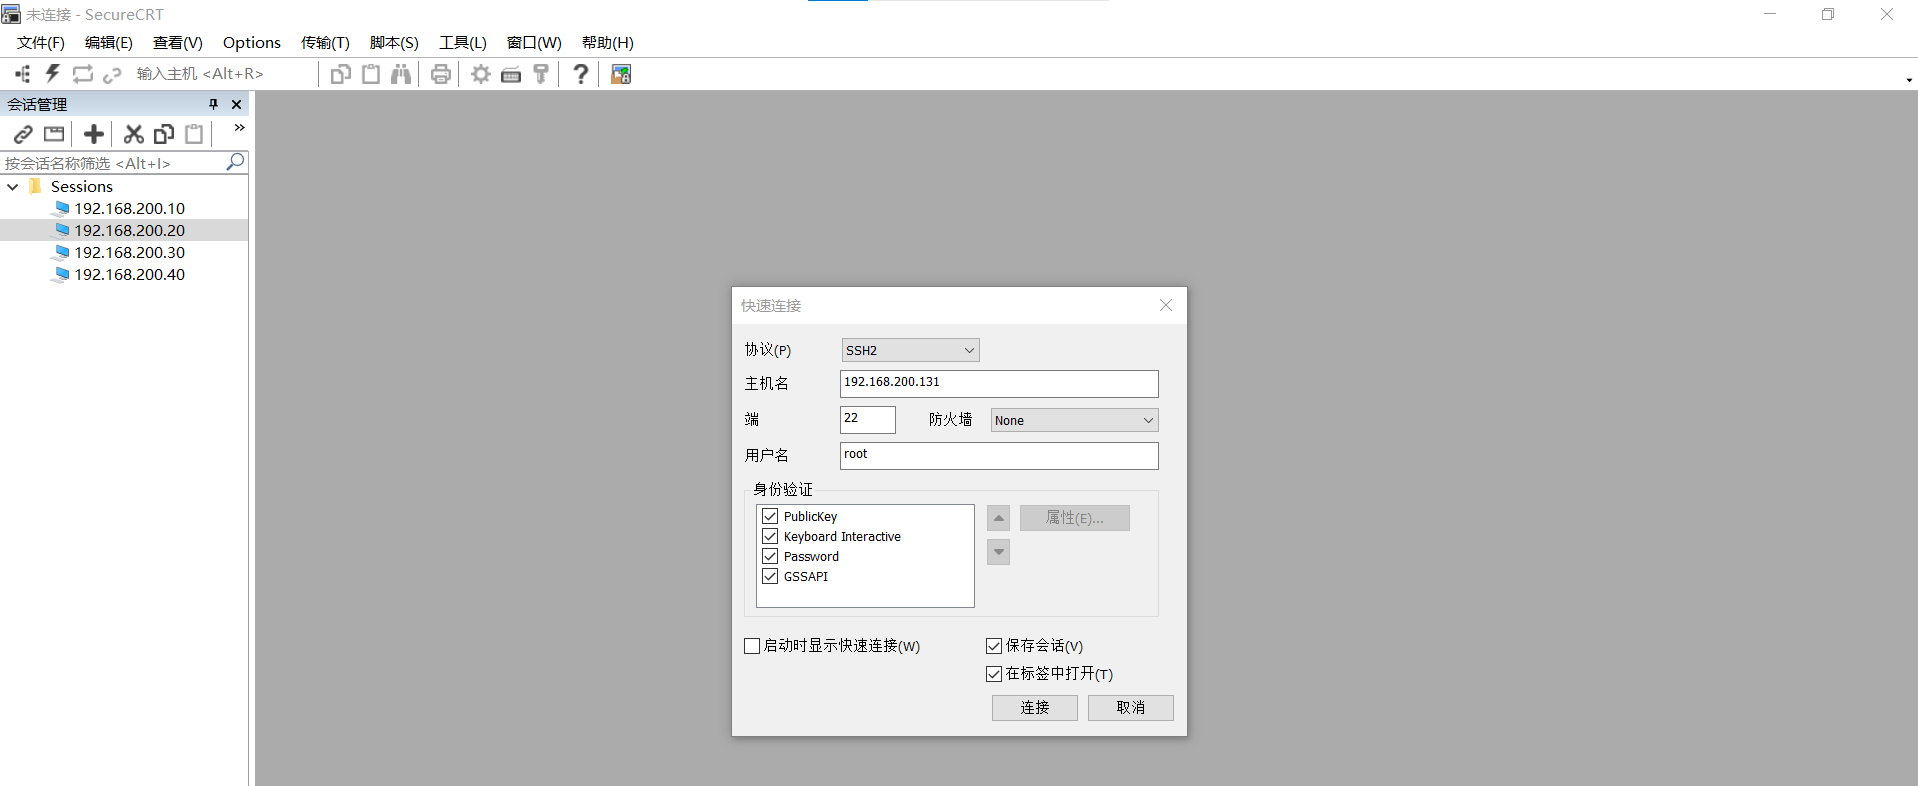Open the 传输(T) menu
The width and height of the screenshot is (1918, 786).
pos(325,43)
